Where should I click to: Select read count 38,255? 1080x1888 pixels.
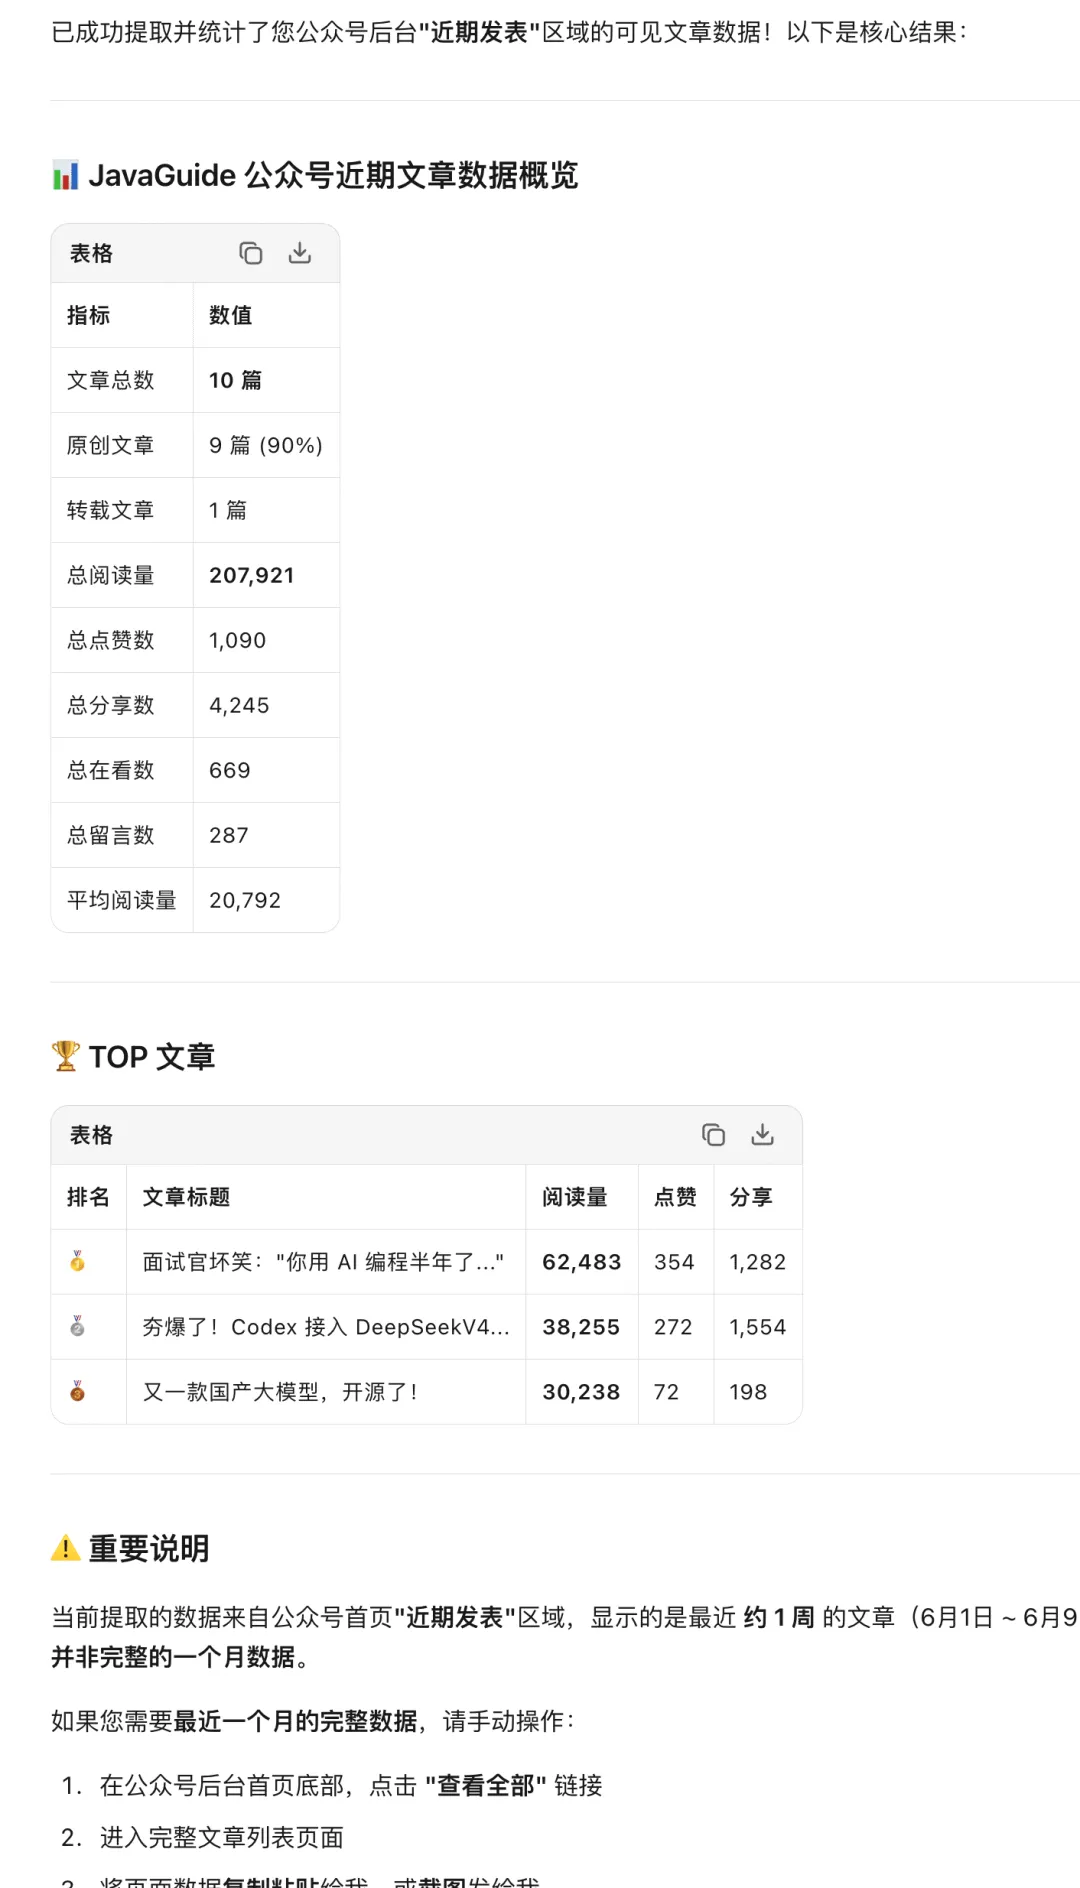point(581,1327)
